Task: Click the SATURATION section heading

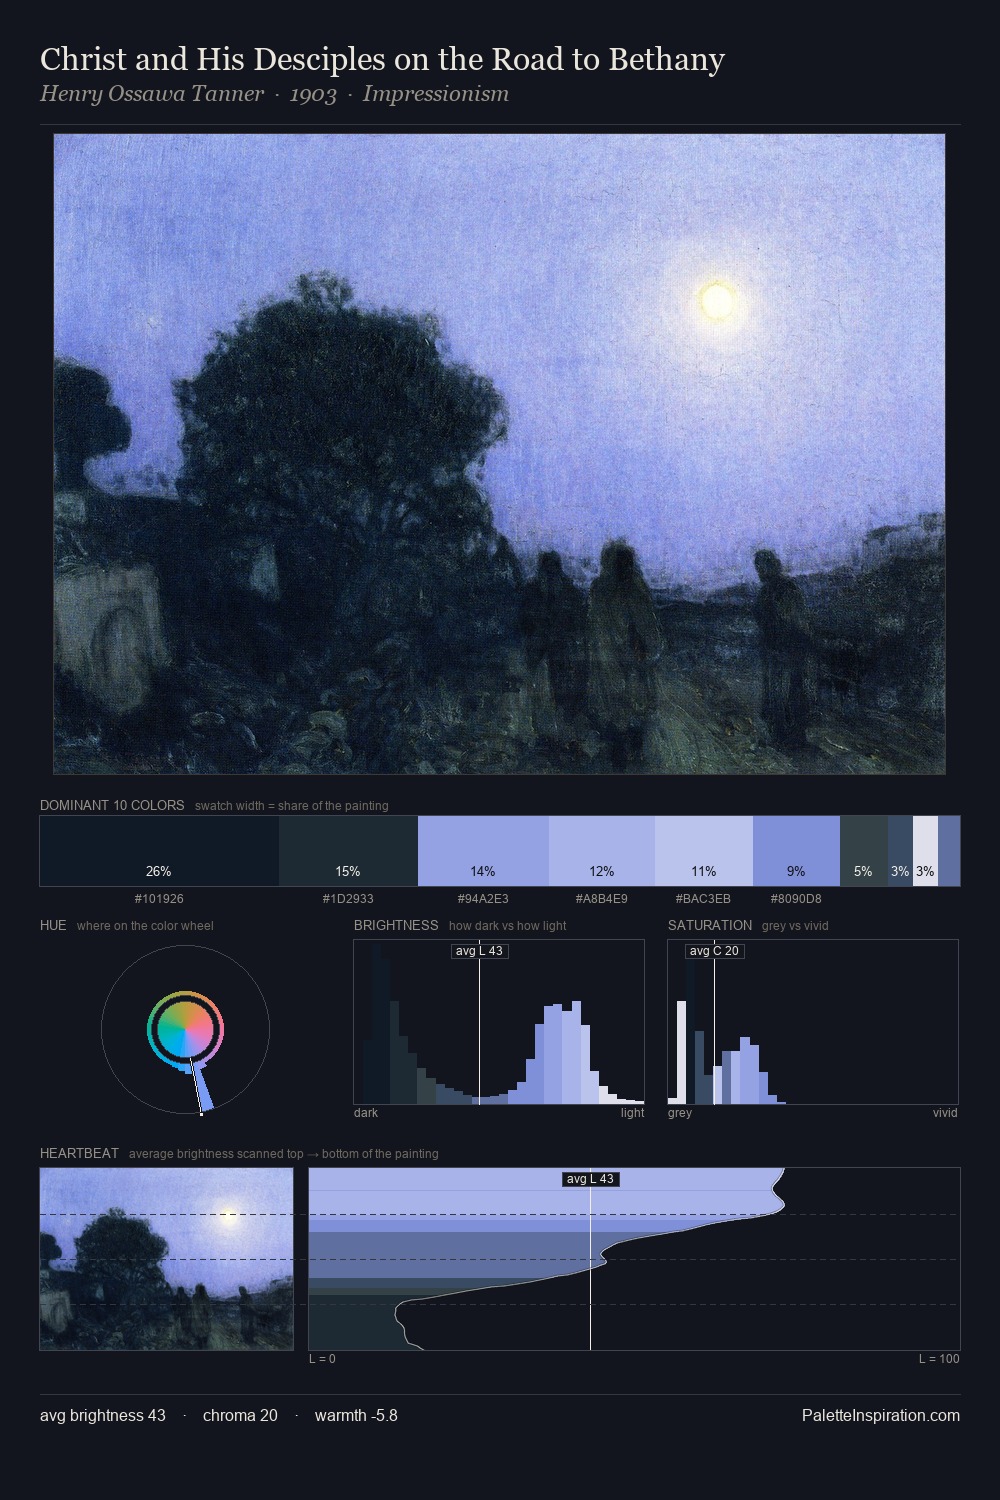Action: click(x=710, y=925)
